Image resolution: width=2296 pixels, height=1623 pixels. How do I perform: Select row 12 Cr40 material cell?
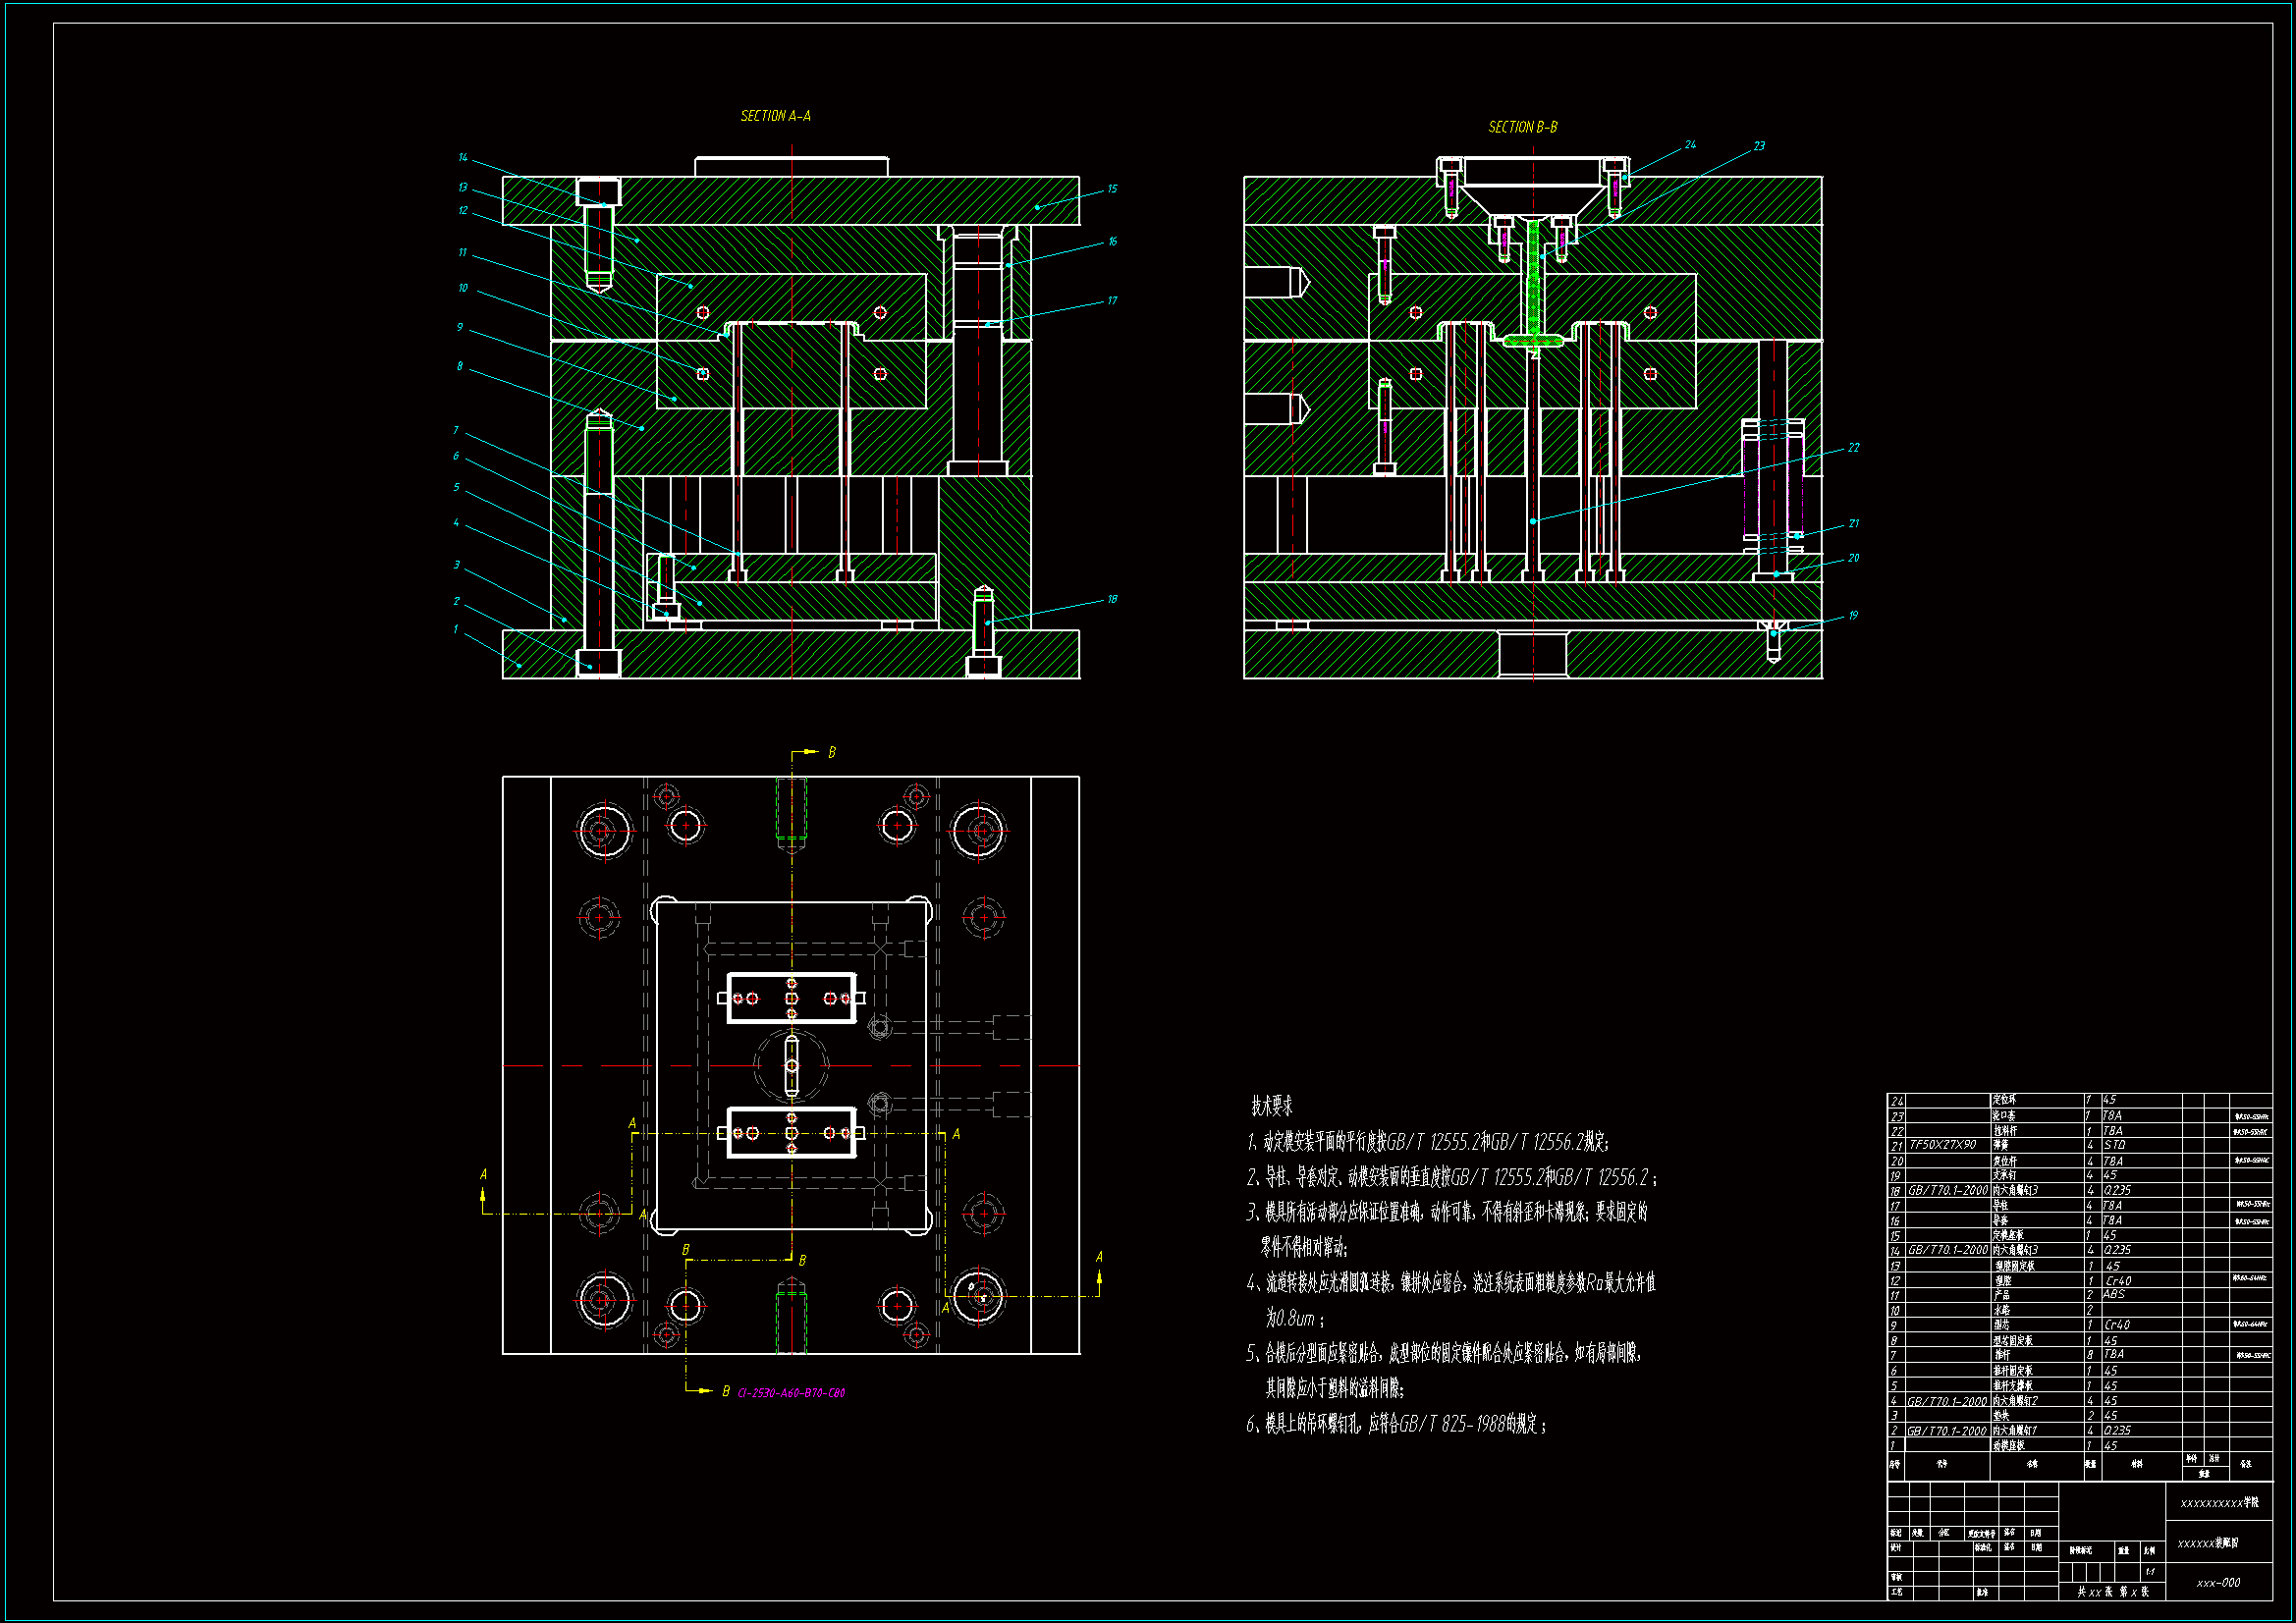[x=2117, y=1280]
